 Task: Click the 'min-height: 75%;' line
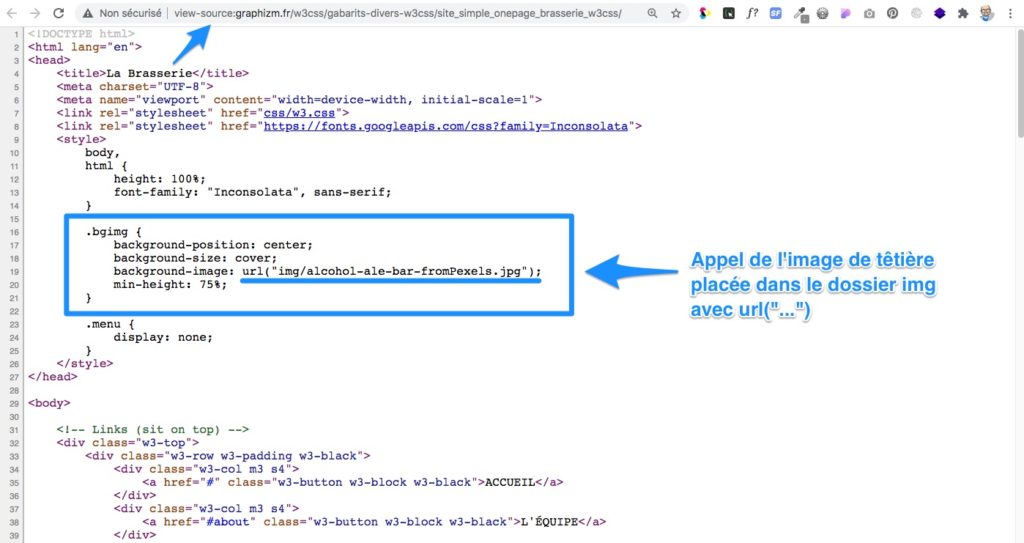tap(170, 285)
